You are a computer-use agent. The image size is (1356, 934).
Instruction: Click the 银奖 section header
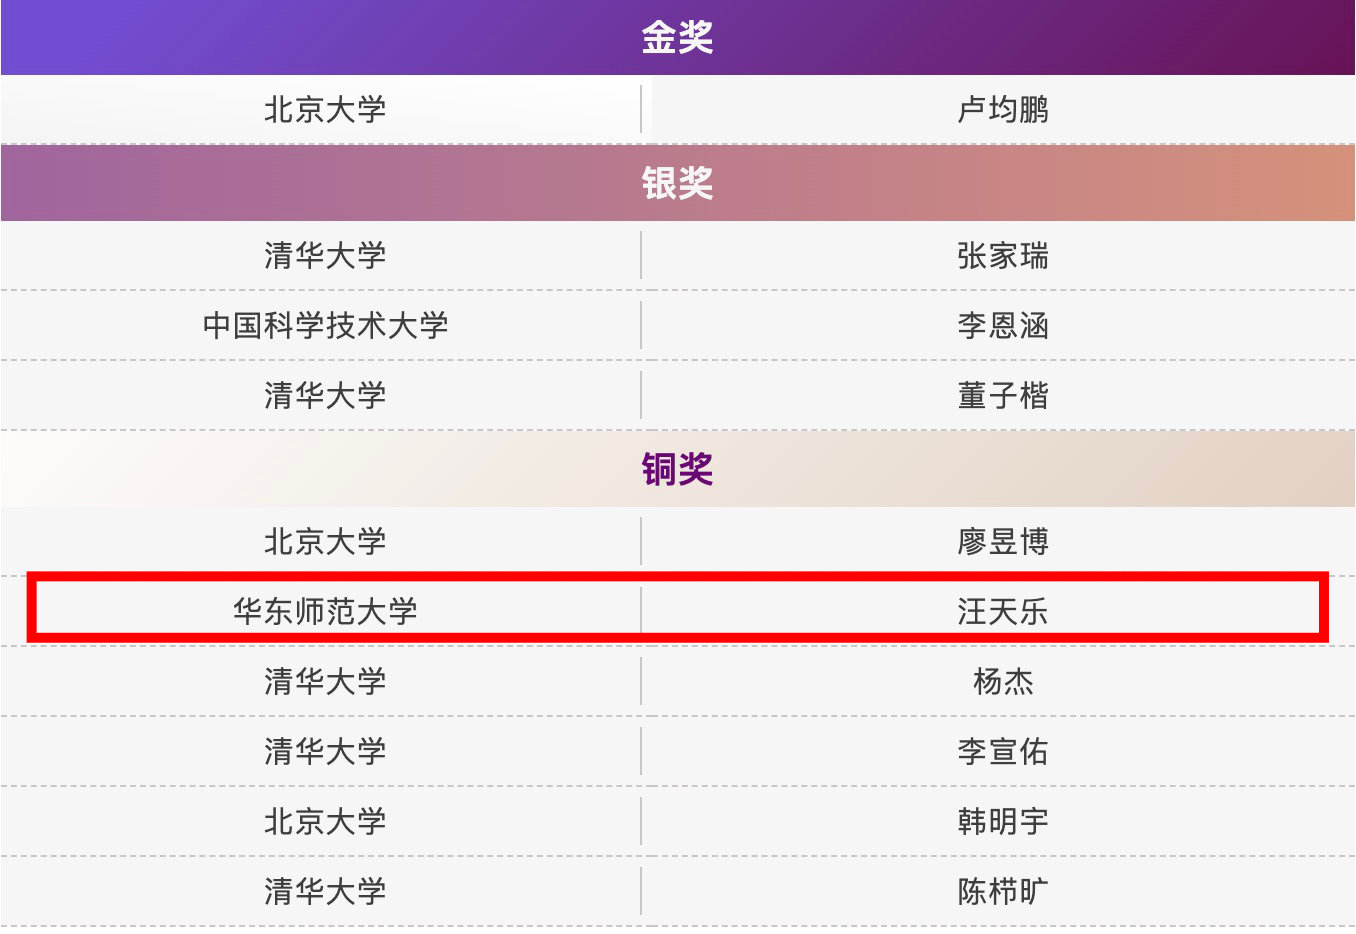[x=677, y=183]
